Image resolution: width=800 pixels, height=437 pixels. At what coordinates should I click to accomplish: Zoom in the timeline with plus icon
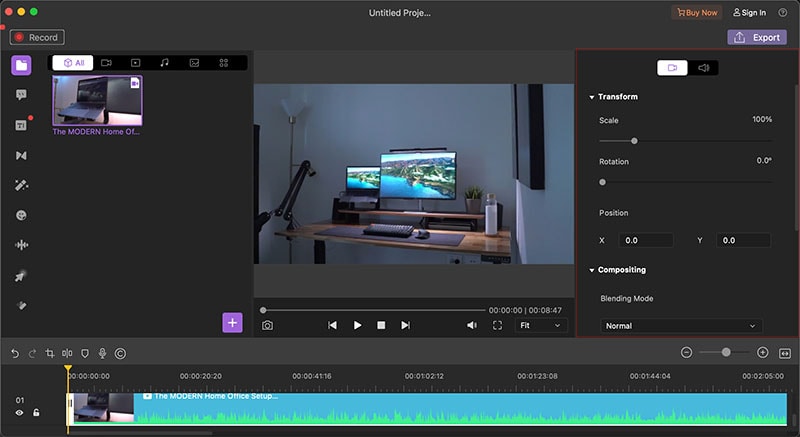click(762, 352)
